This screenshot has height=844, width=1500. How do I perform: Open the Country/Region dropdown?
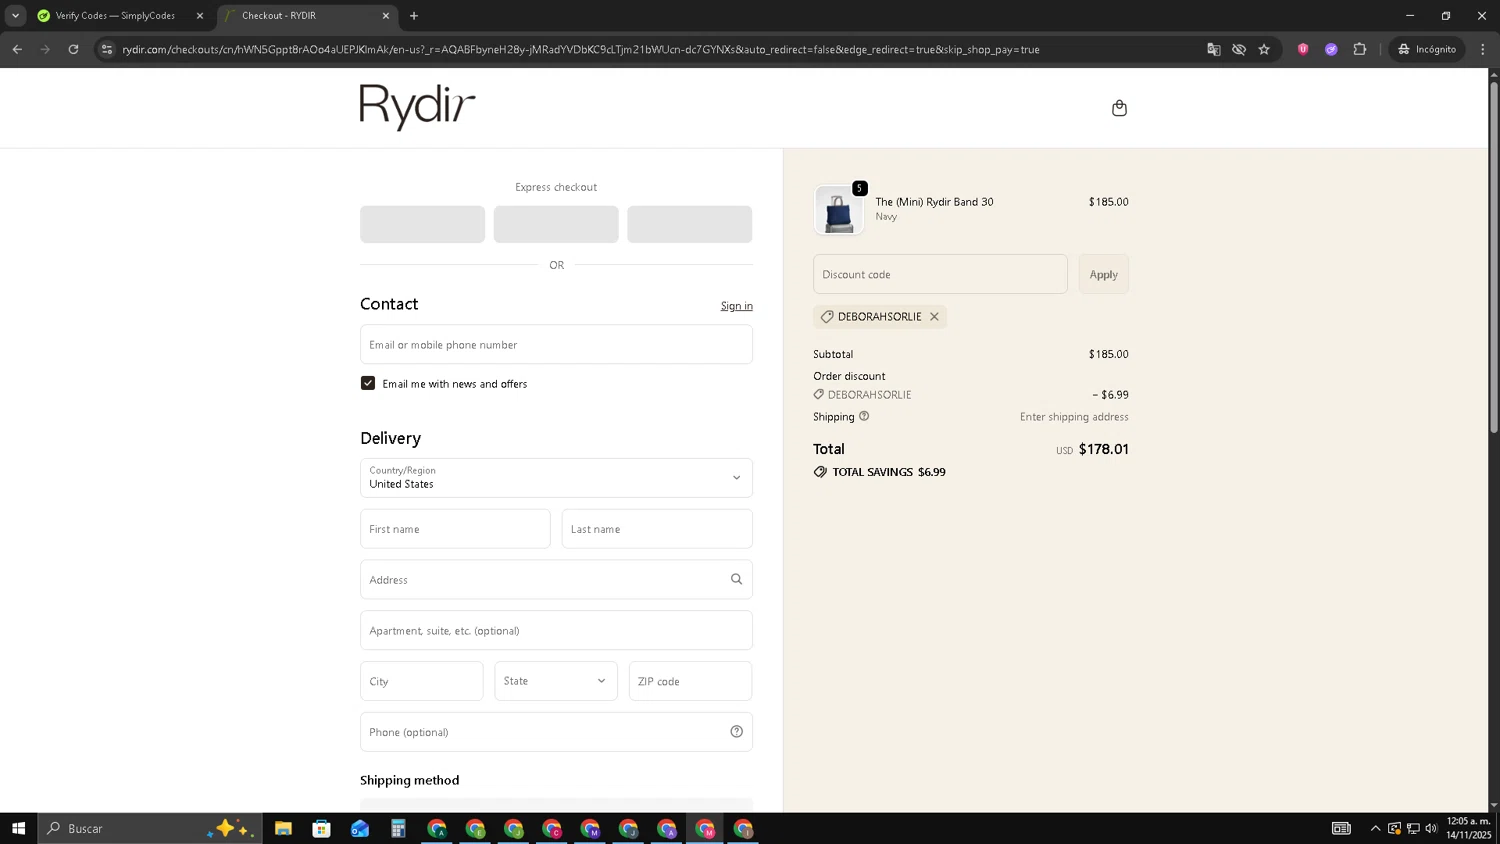click(x=556, y=478)
